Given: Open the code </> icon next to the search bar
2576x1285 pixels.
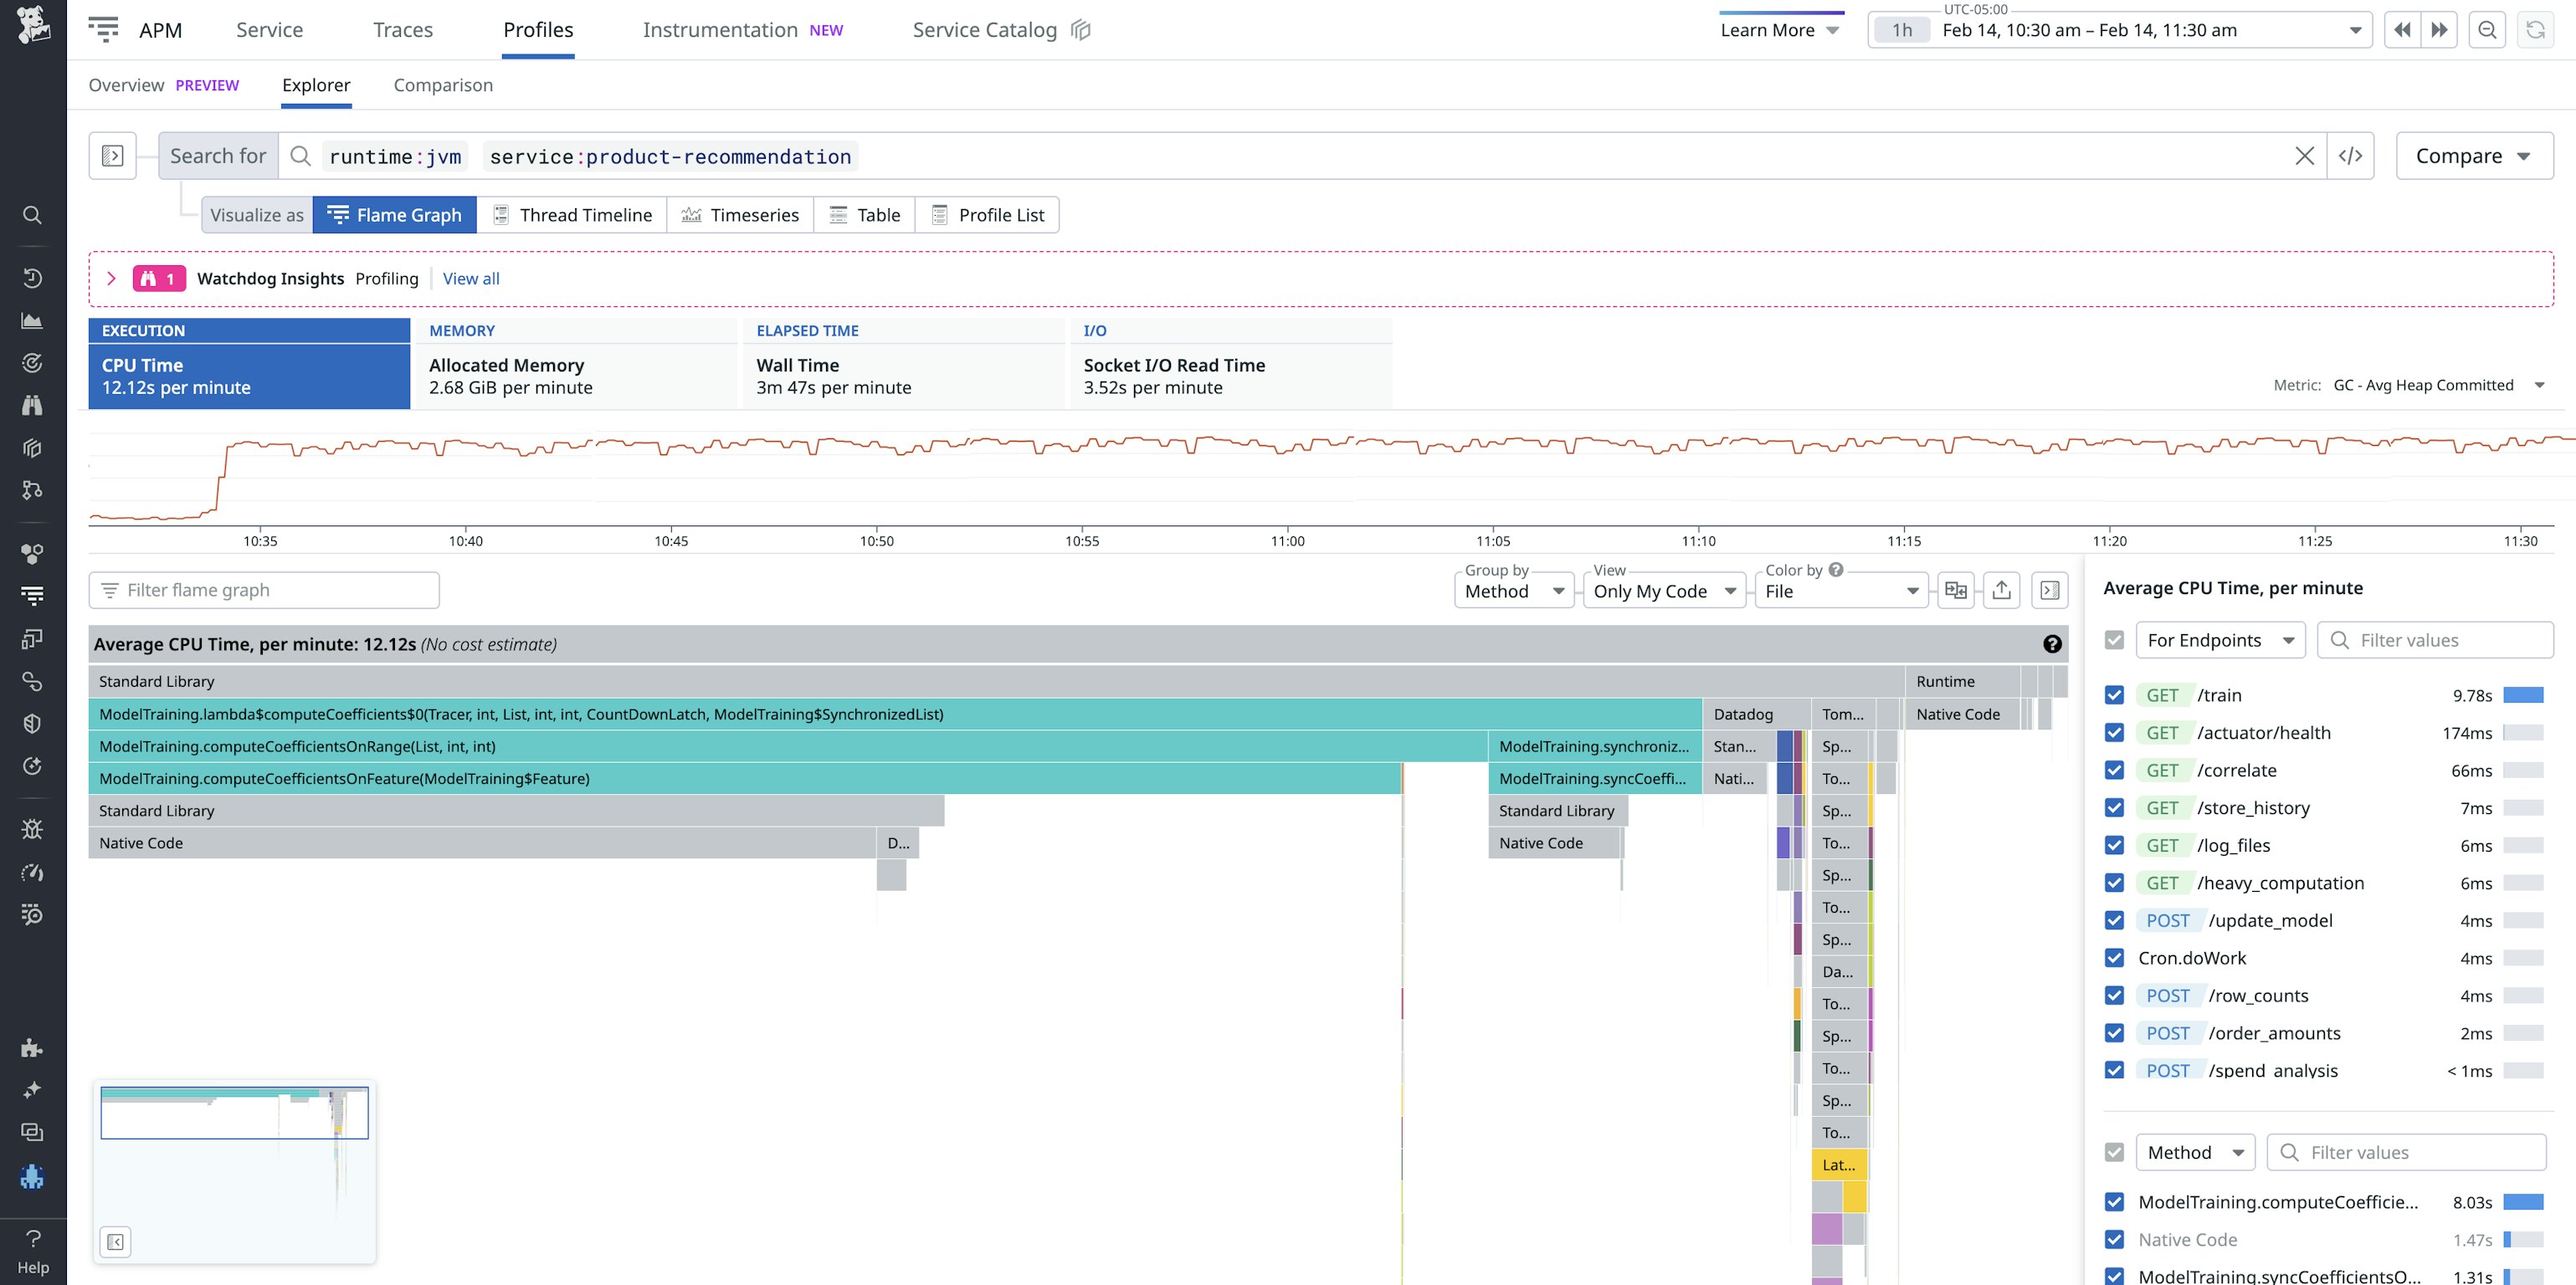Looking at the screenshot, I should [2350, 156].
